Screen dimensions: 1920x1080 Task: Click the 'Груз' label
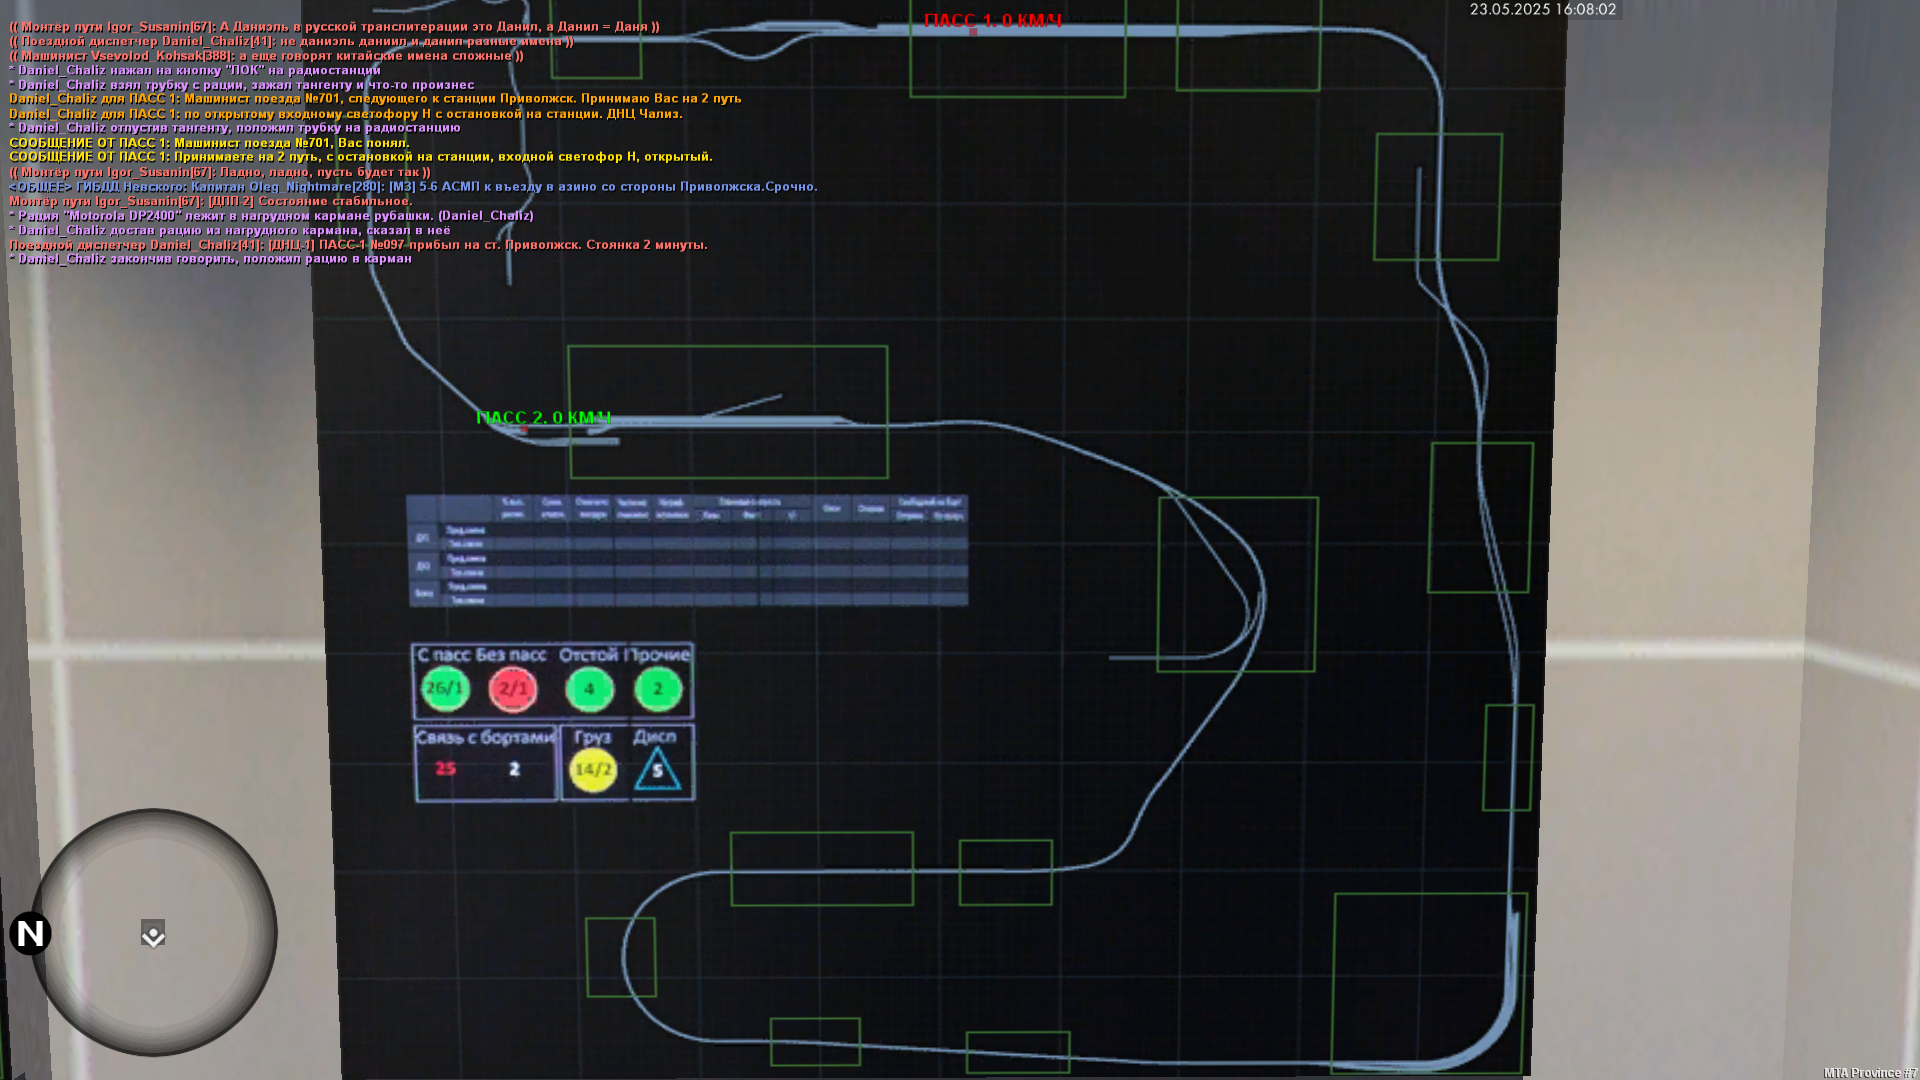click(593, 737)
